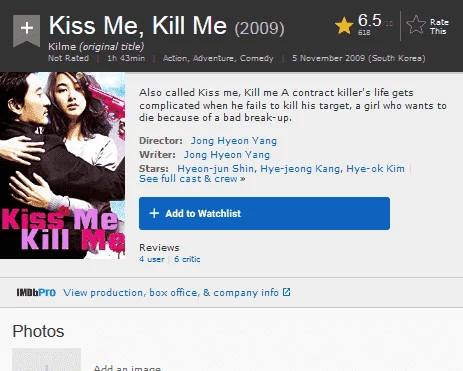This screenshot has height=371, width=463.
Task: Click the Rate This label
Action: 439,27
